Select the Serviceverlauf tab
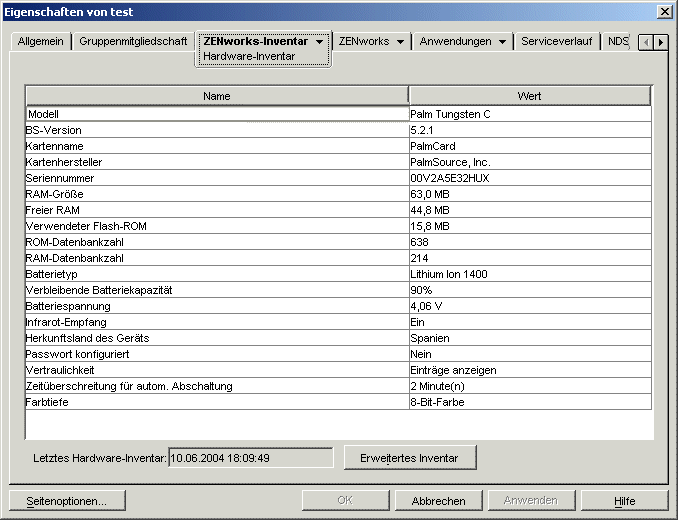Screen dimensions: 678x520 pos(556,41)
